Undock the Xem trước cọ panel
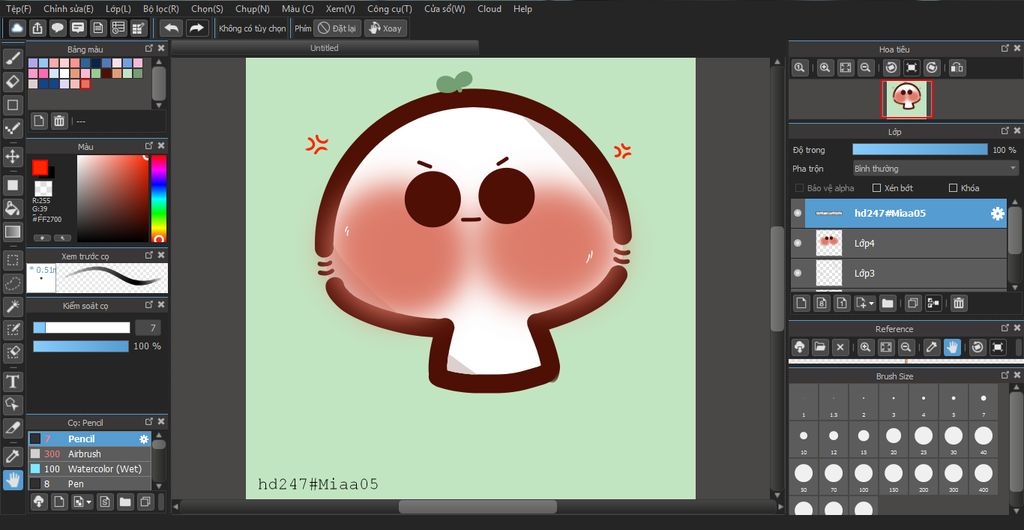Image resolution: width=1024 pixels, height=530 pixels. coord(149,256)
